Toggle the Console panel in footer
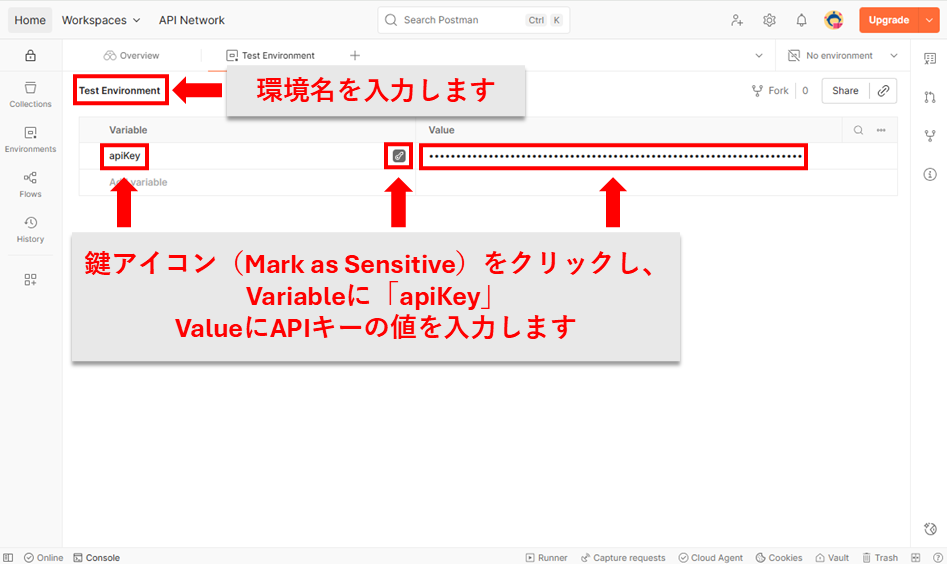 click(96, 557)
